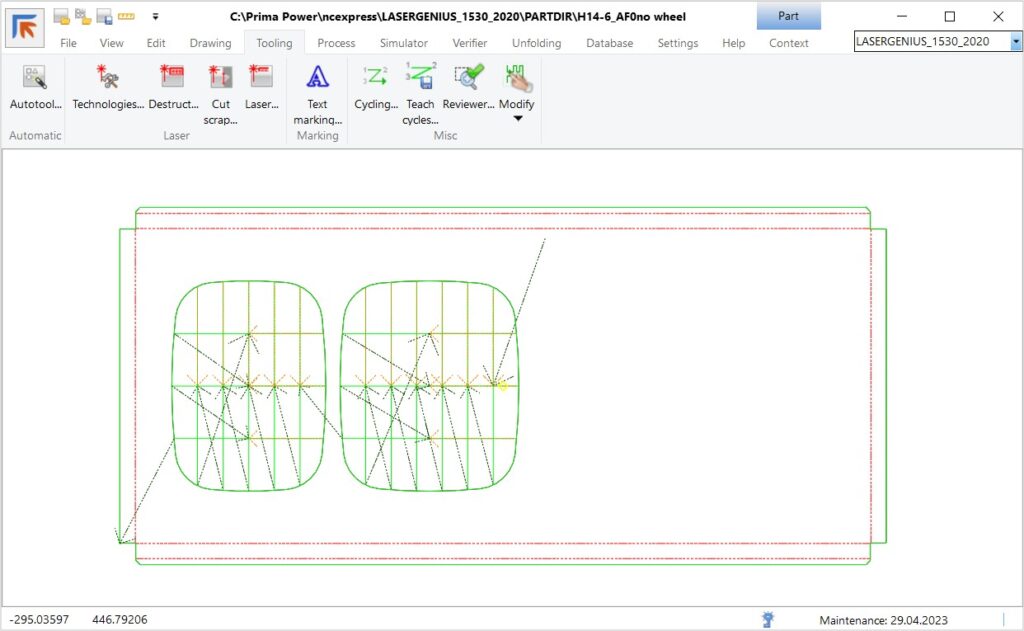
Task: Click the ruler icon in quick access toolbar
Action: click(126, 16)
